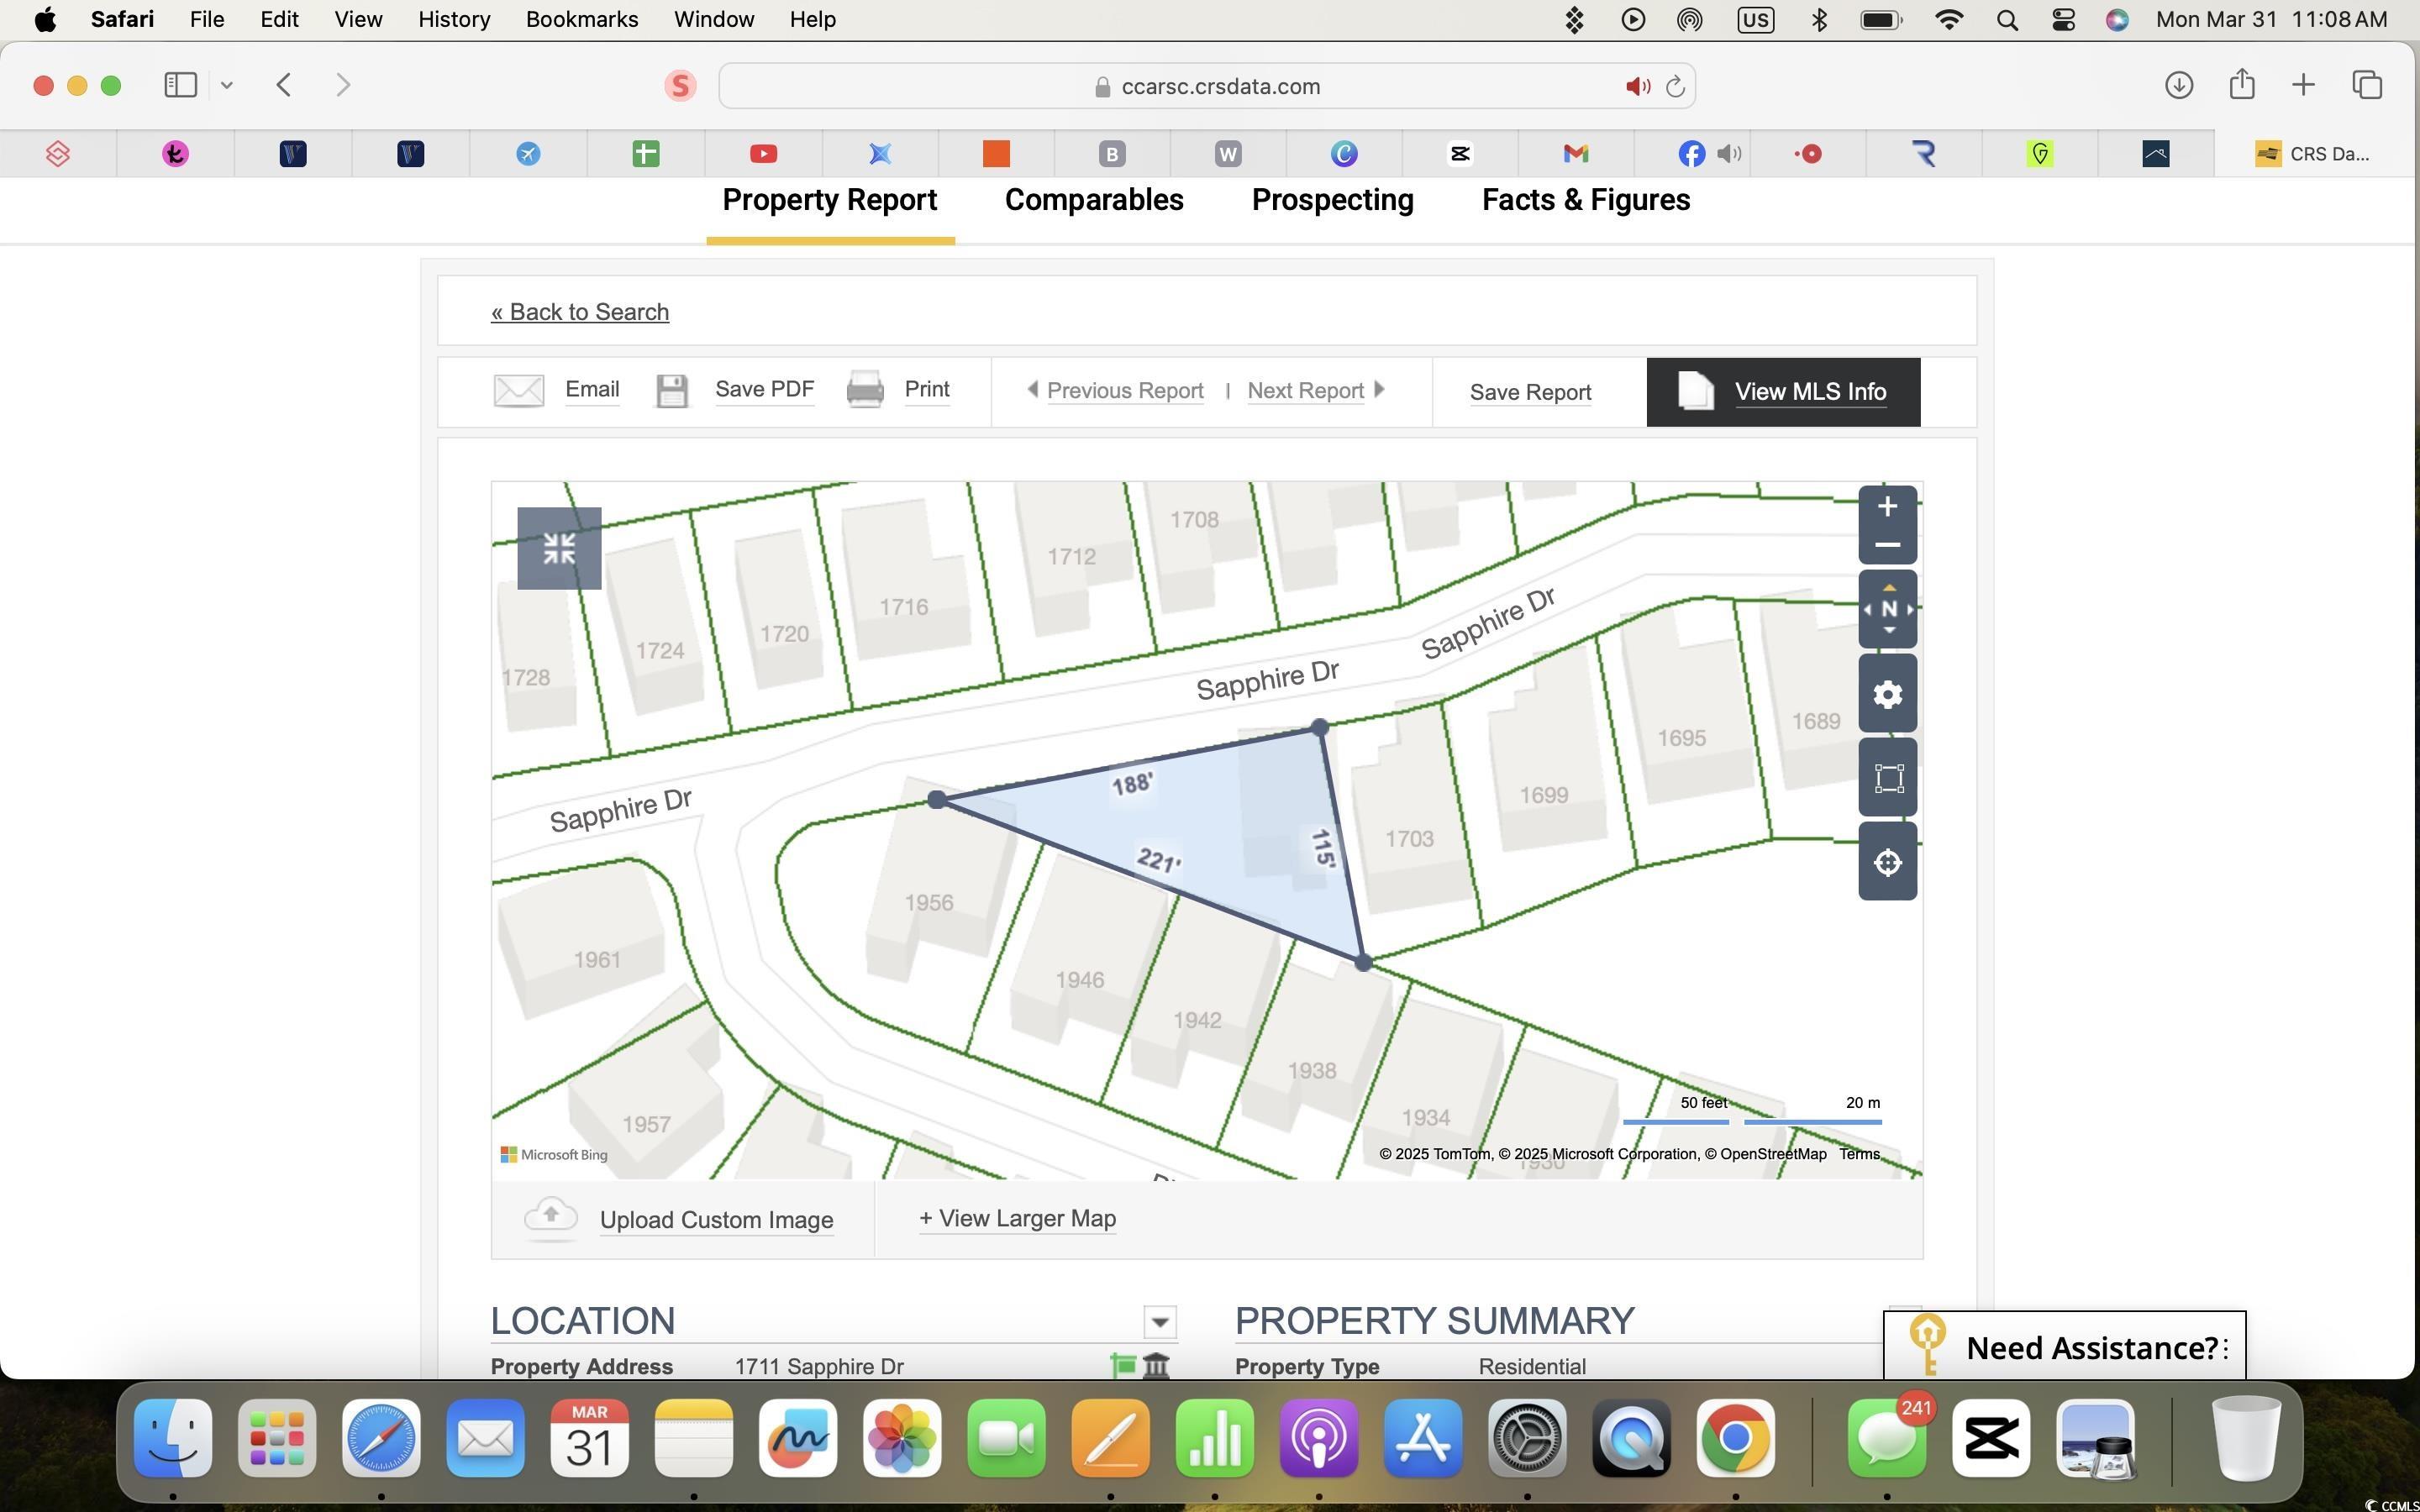
Task: Mute the Facebook tab audio
Action: click(1729, 154)
